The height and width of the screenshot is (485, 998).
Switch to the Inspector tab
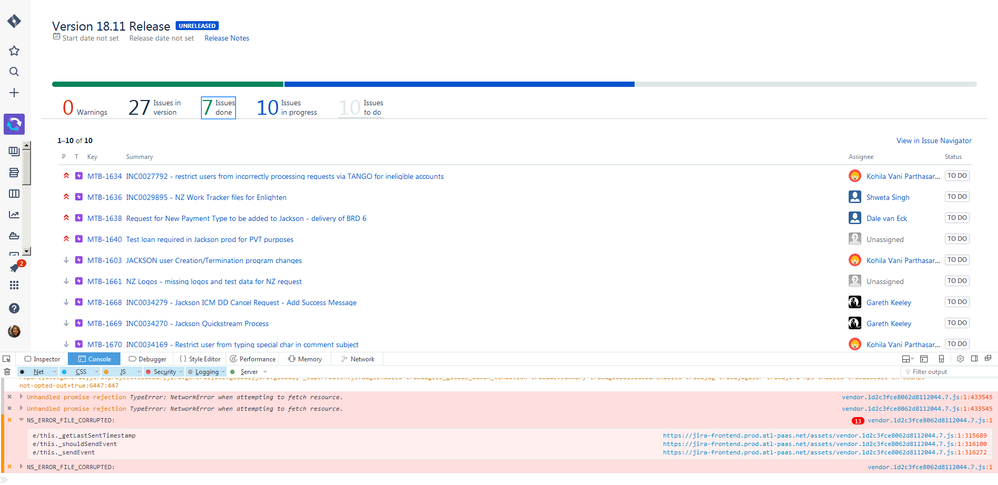42,359
